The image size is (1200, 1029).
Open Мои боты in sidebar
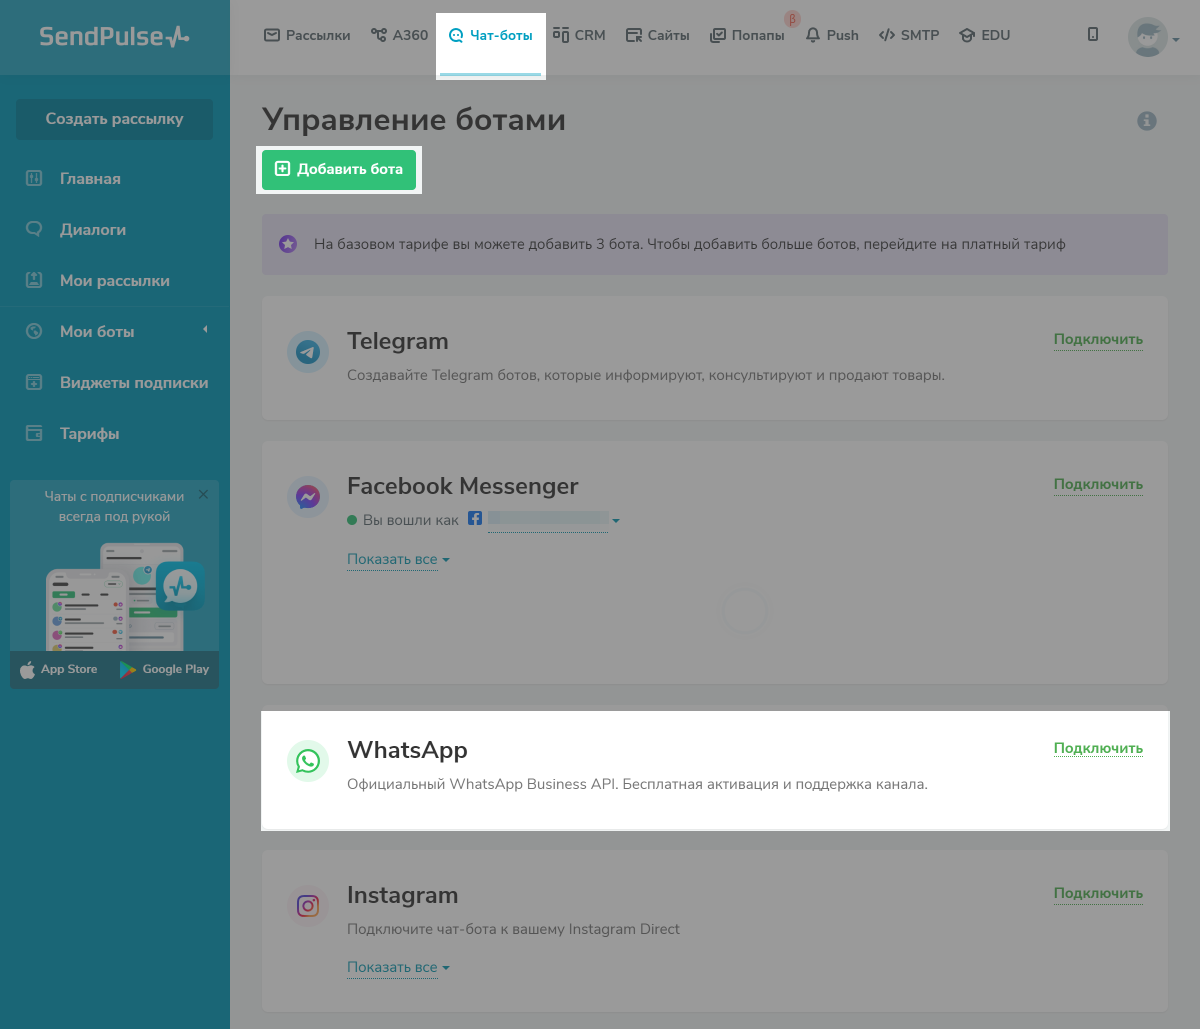click(97, 332)
